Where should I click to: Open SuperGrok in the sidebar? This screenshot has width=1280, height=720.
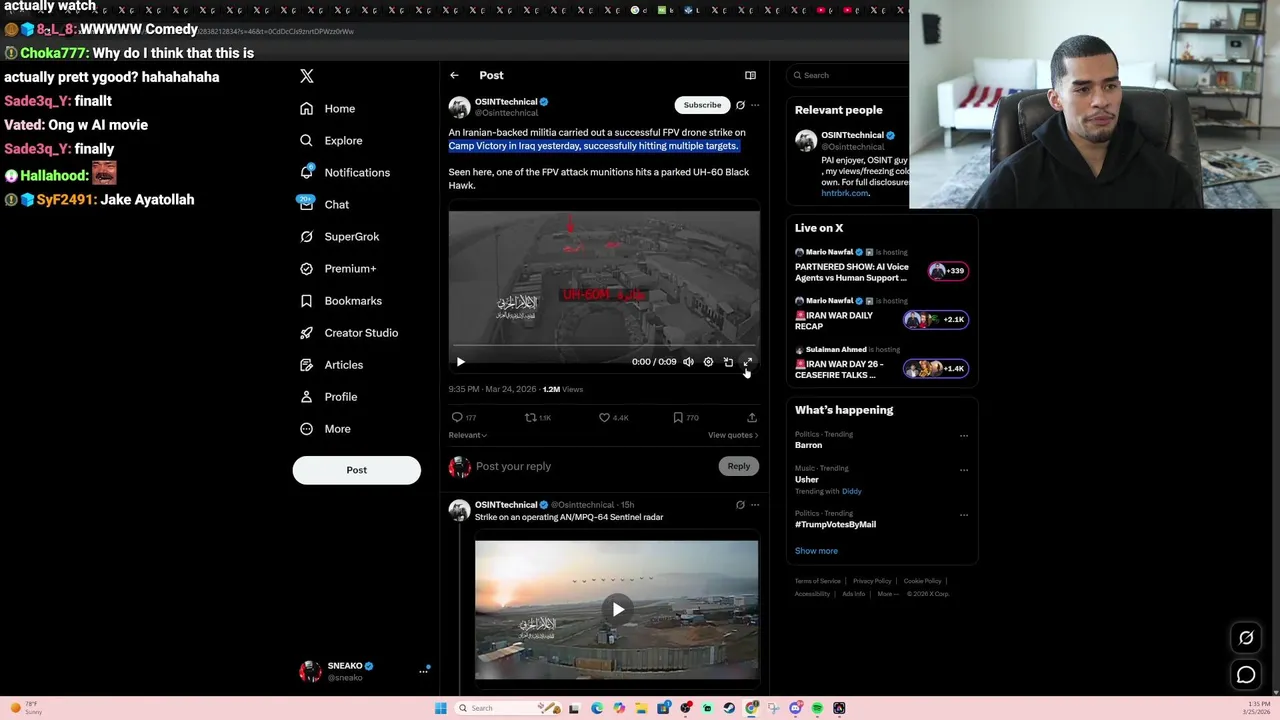click(339, 237)
